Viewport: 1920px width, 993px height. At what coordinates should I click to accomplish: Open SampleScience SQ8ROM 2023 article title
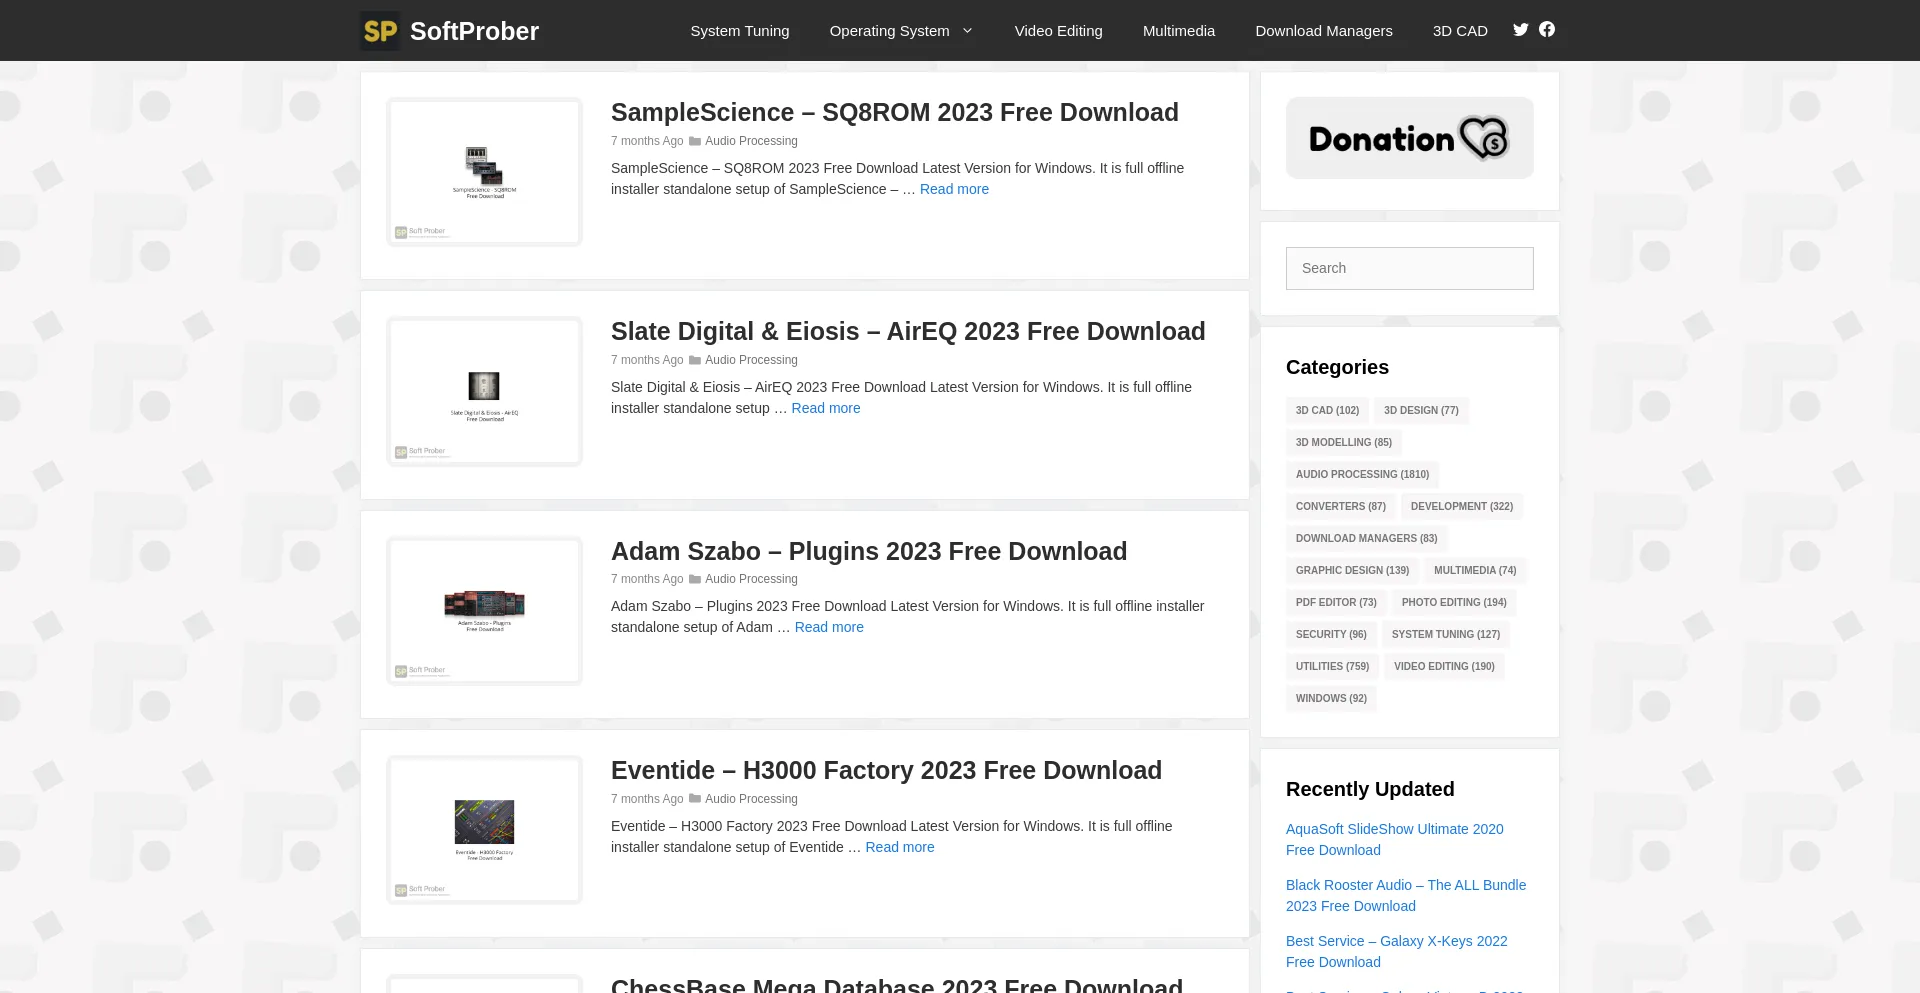(895, 112)
